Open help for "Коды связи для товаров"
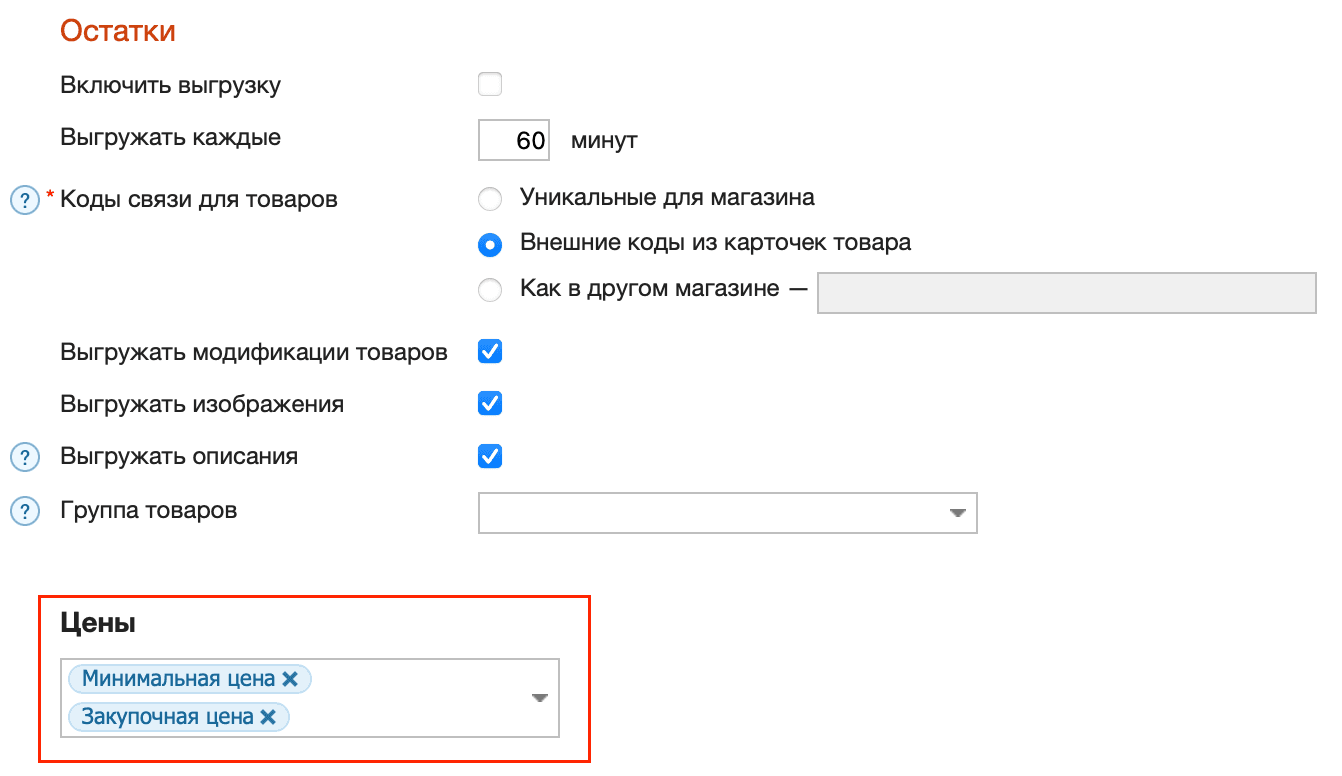Image resolution: width=1342 pixels, height=776 pixels. coord(24,199)
